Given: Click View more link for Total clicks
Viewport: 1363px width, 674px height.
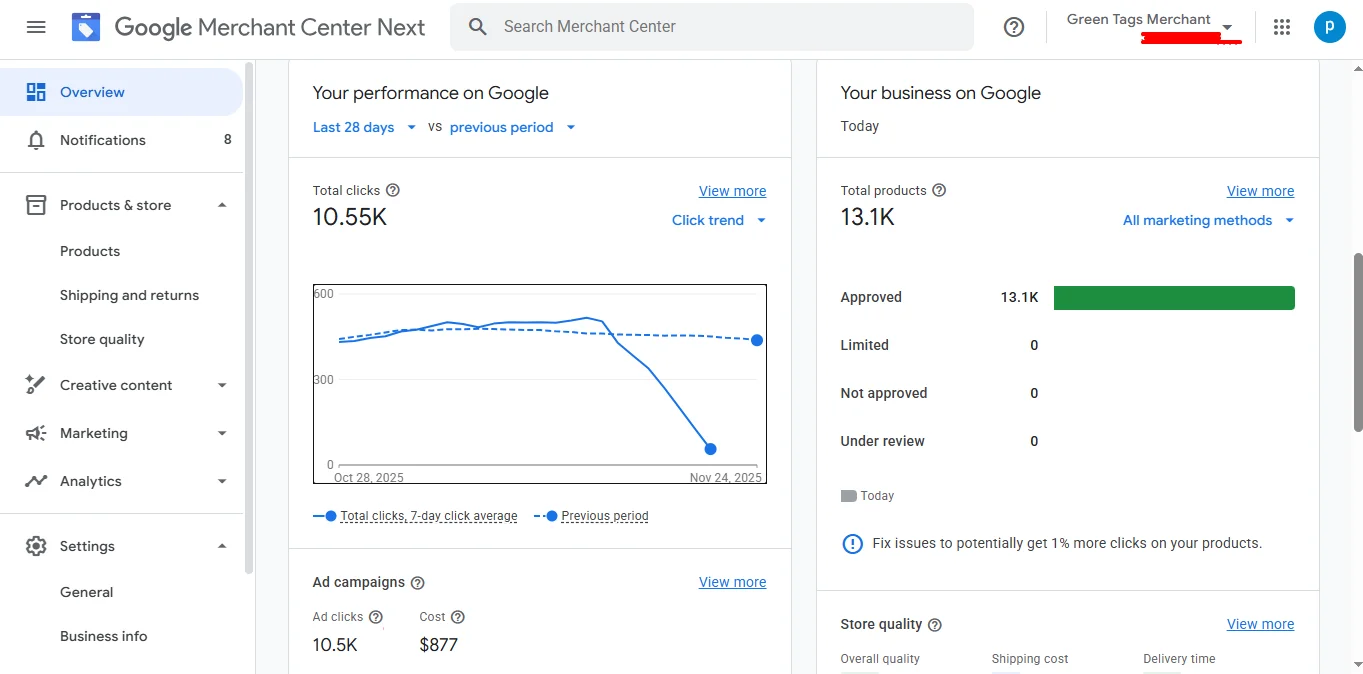Looking at the screenshot, I should pos(732,191).
